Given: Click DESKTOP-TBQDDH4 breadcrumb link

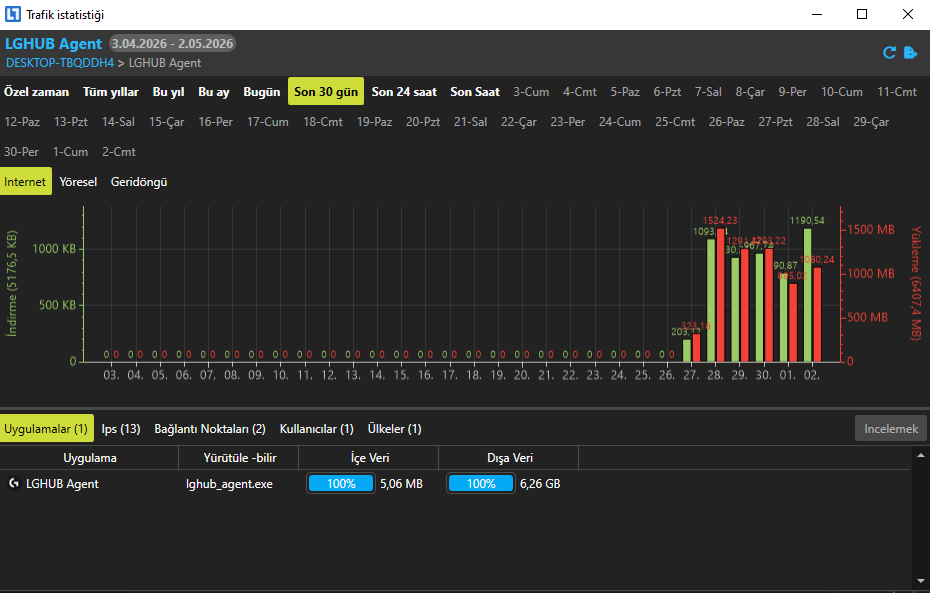Looking at the screenshot, I should (x=60, y=63).
